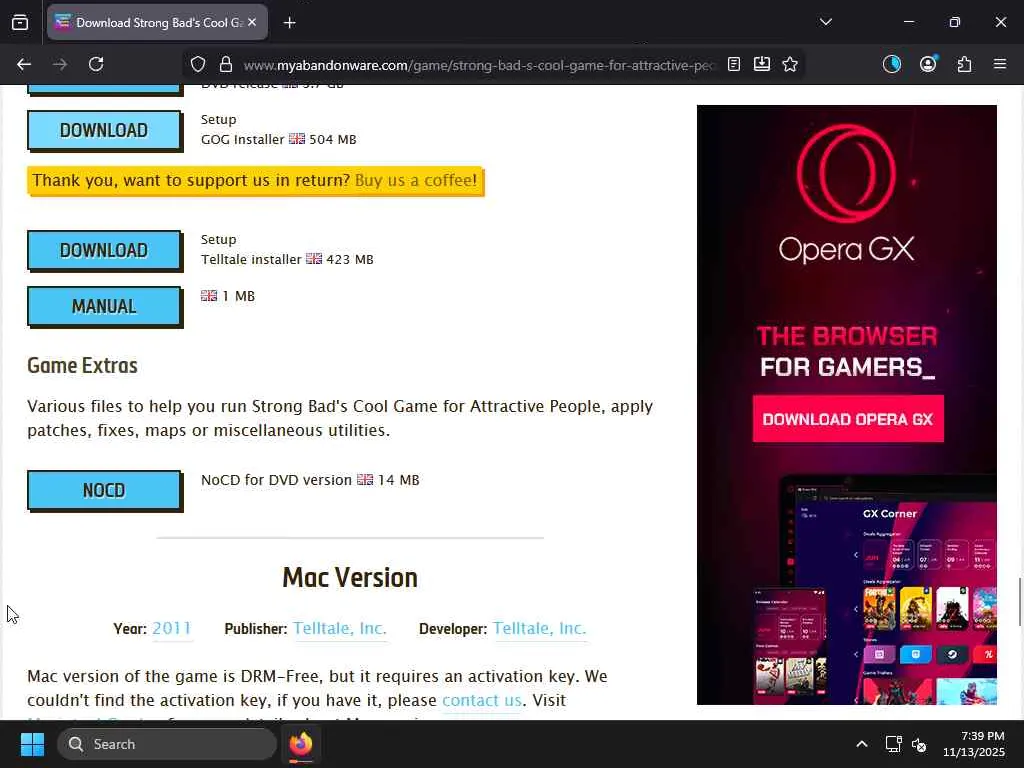Toggle reader view icon in address bar
The height and width of the screenshot is (768, 1024).
click(x=734, y=64)
